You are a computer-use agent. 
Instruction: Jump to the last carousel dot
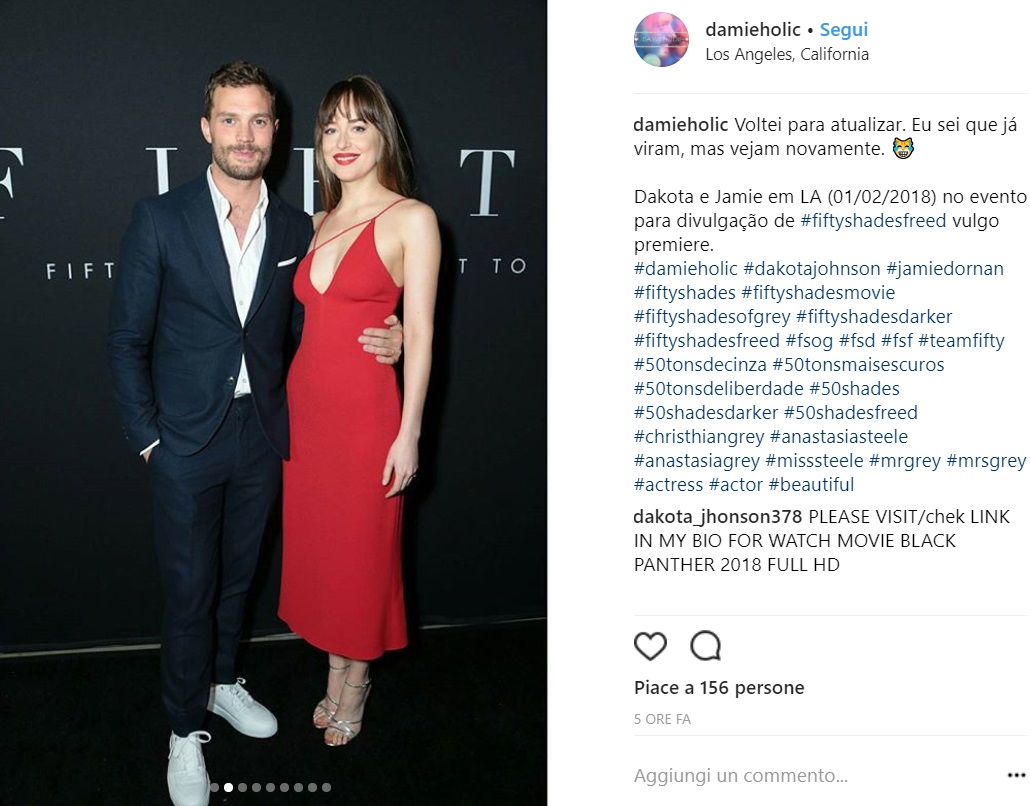(326, 788)
